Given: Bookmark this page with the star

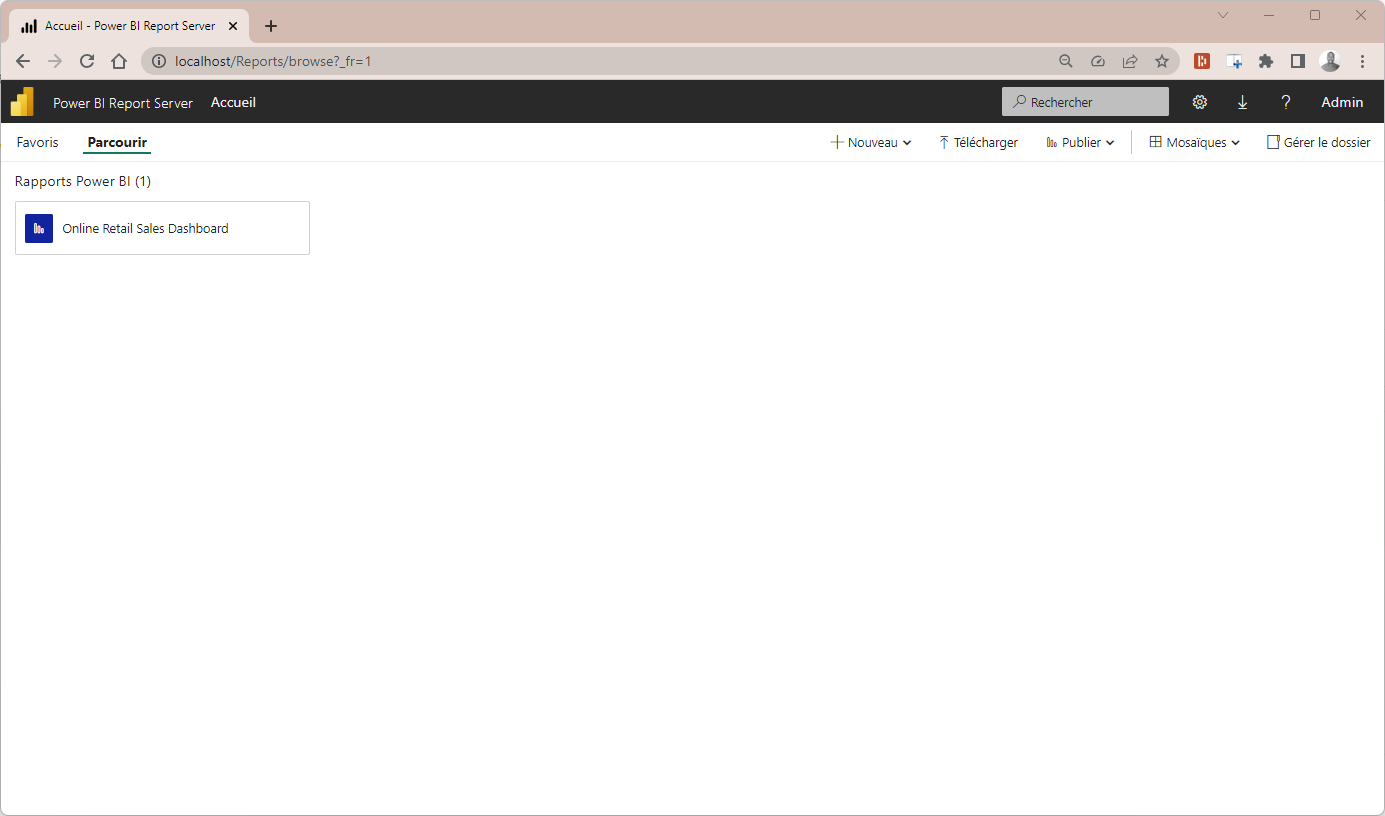Looking at the screenshot, I should pyautogui.click(x=1162, y=61).
